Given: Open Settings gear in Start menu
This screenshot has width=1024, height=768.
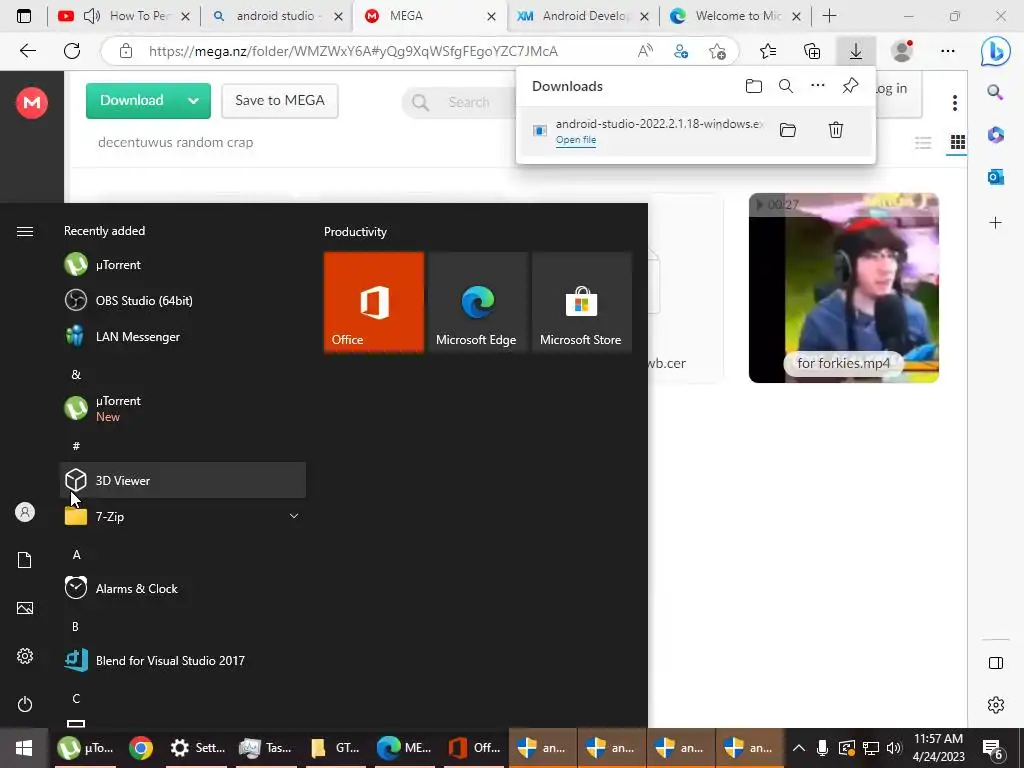Looking at the screenshot, I should (x=25, y=656).
